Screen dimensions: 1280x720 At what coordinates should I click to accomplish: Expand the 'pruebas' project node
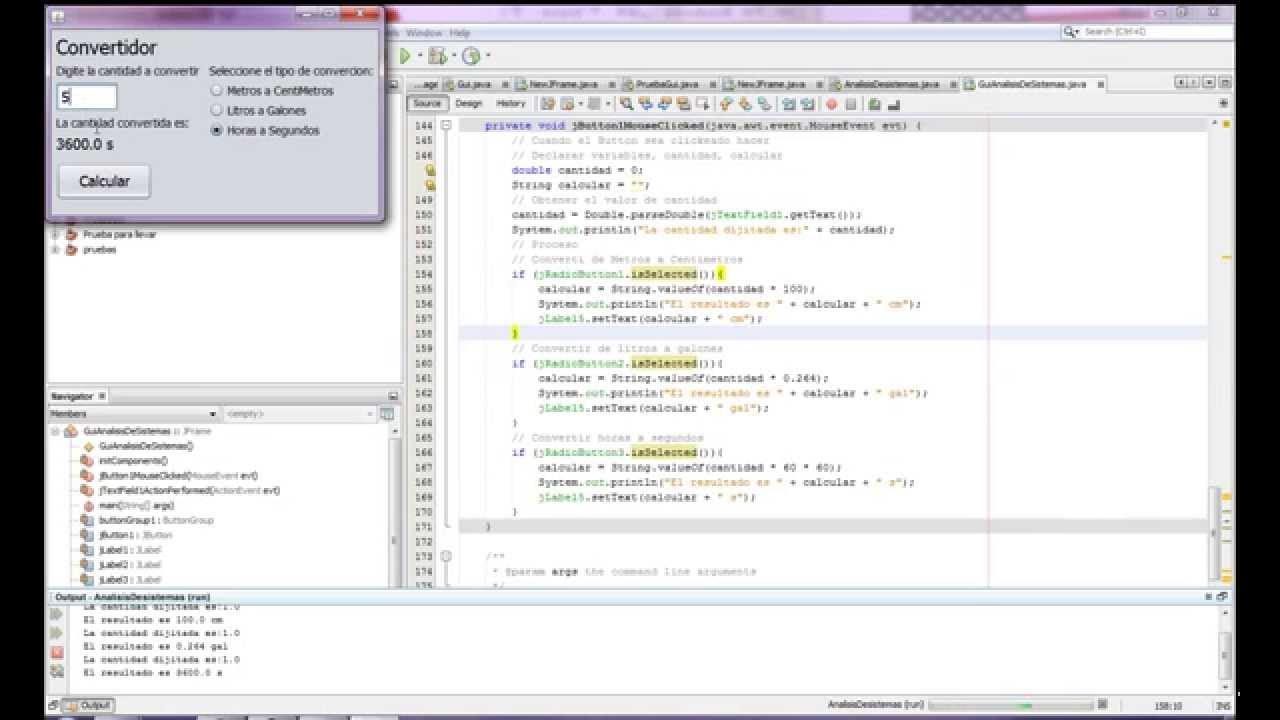pyautogui.click(x=56, y=250)
